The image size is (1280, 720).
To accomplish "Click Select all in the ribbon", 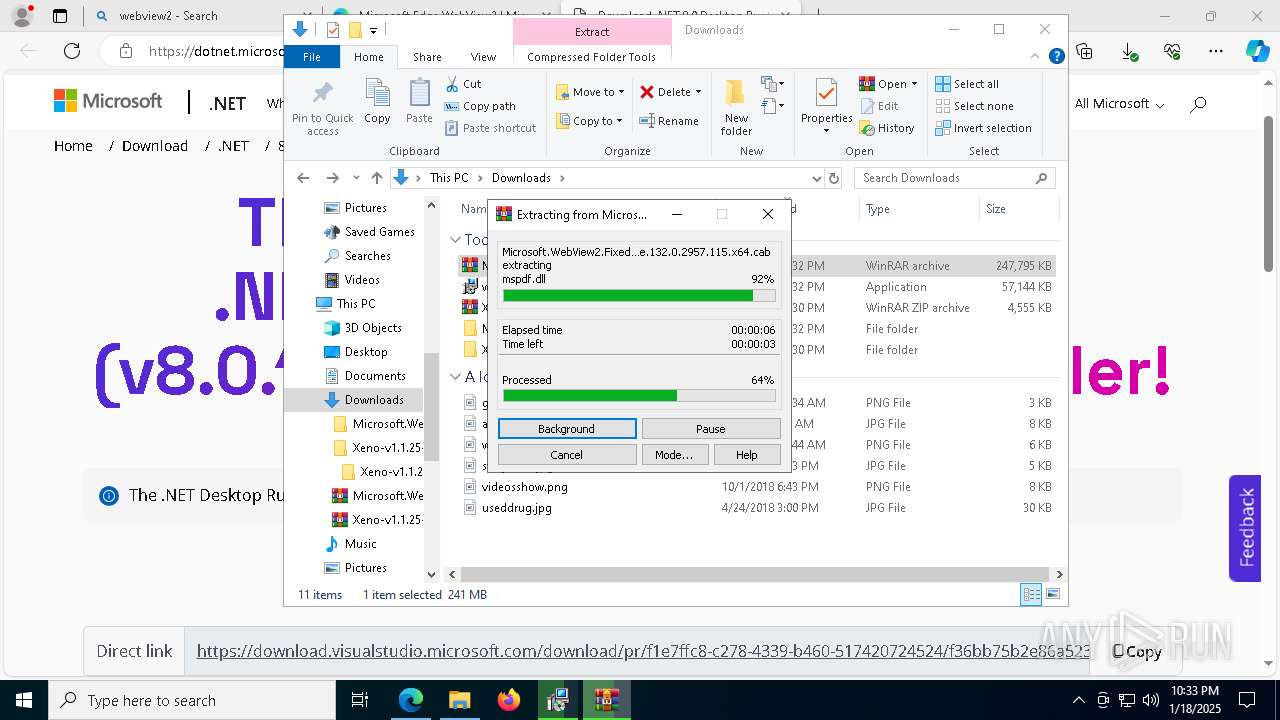I will pyautogui.click(x=967, y=84).
